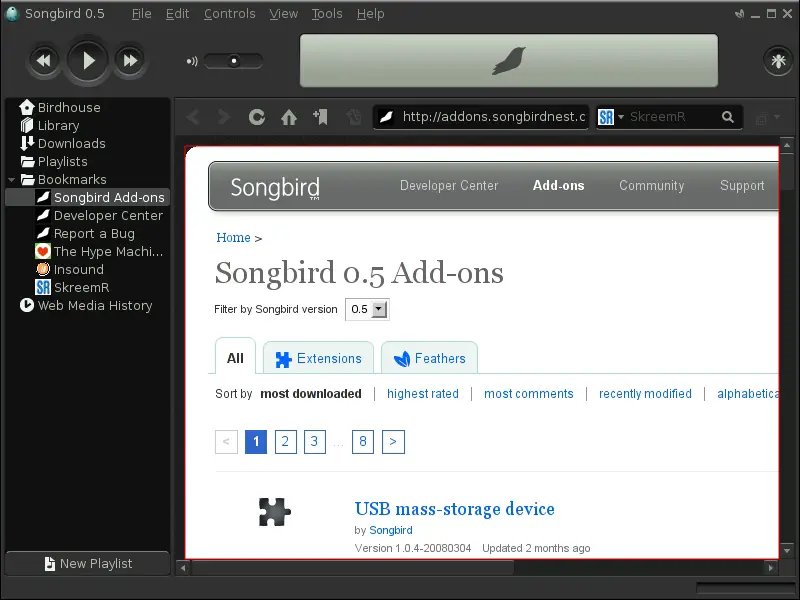Image resolution: width=800 pixels, height=600 pixels.
Task: Click the search magnifier icon
Action: pyautogui.click(x=728, y=117)
